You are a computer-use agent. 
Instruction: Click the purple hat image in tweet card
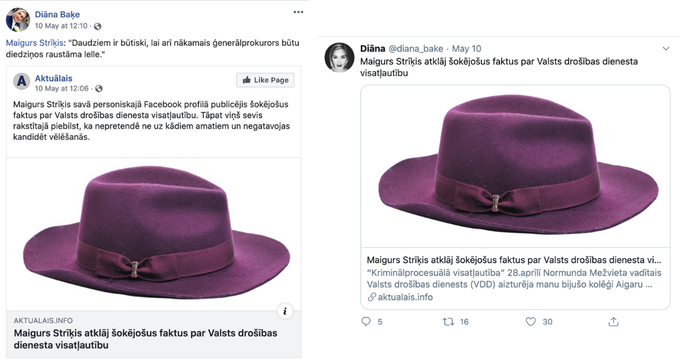point(515,166)
